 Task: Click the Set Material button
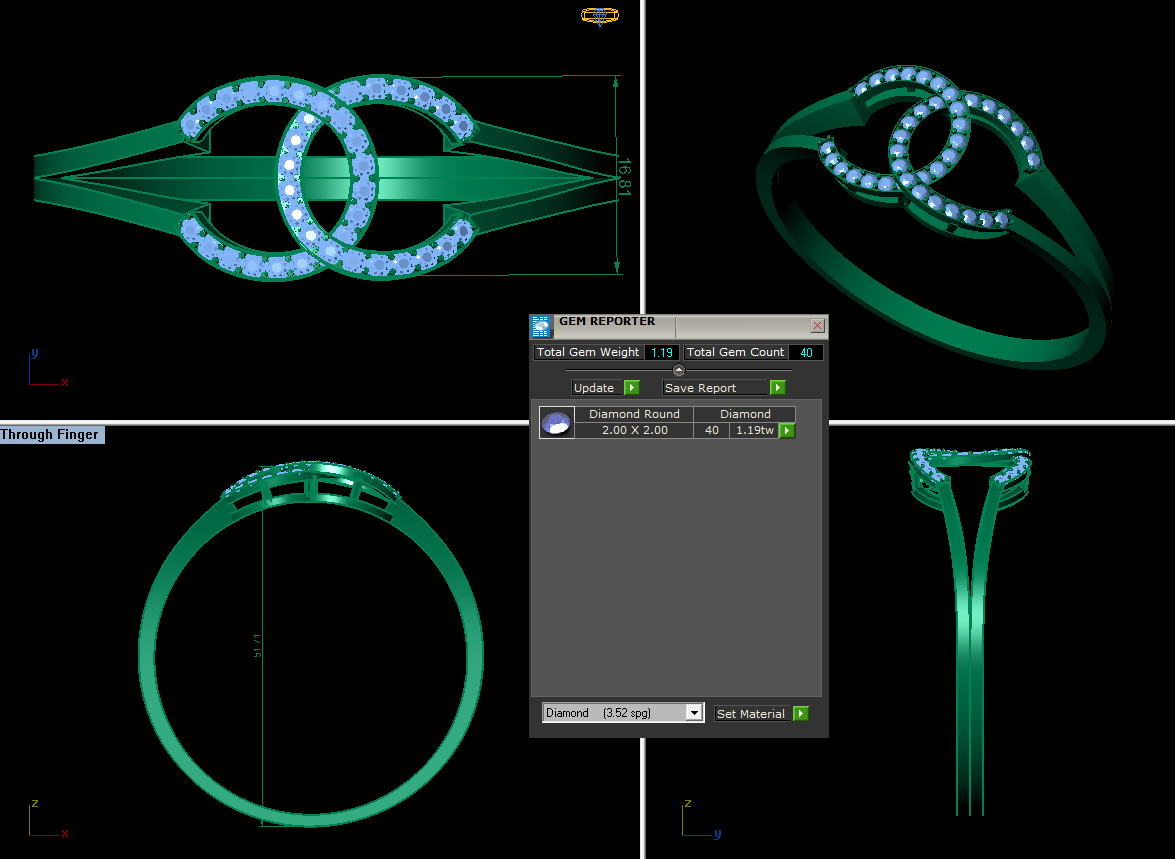751,714
